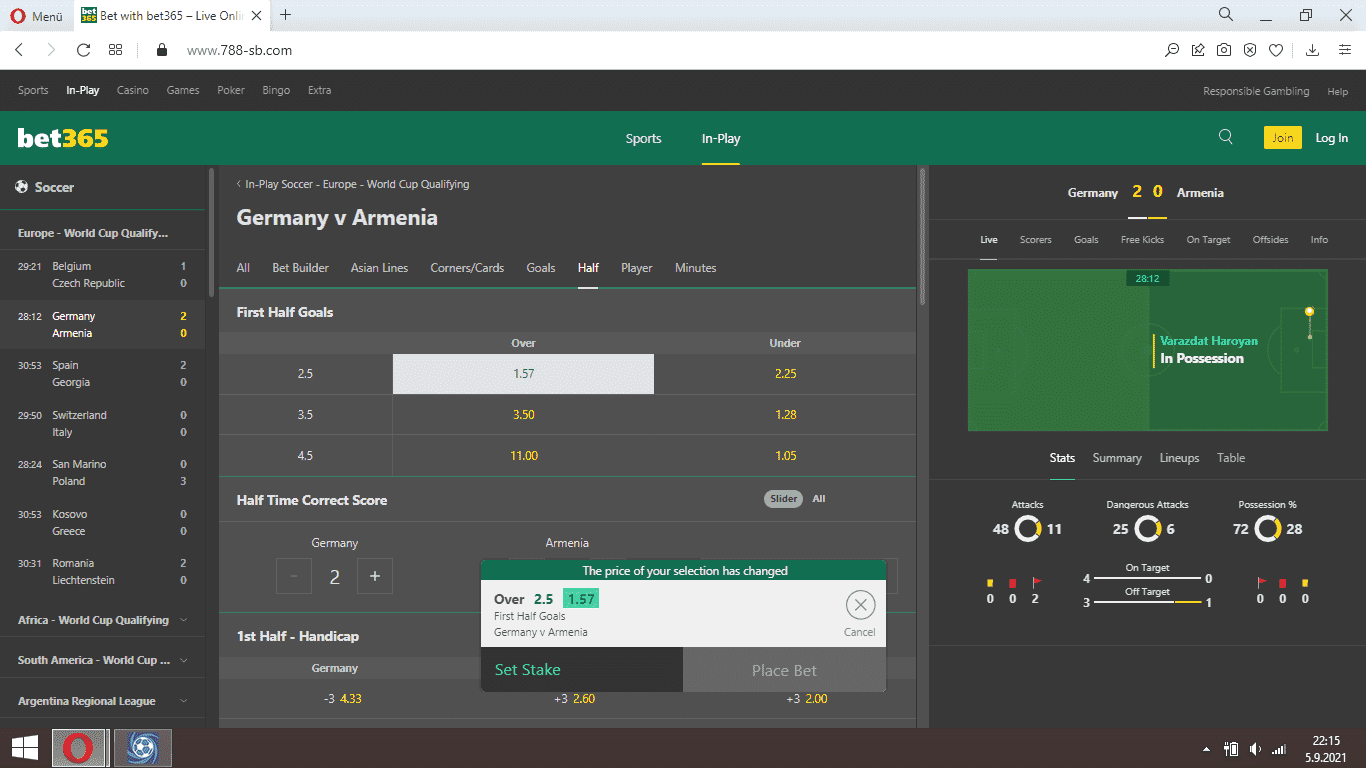Enable Slider view for correct score
Image resolution: width=1366 pixels, height=768 pixels.
click(784, 499)
